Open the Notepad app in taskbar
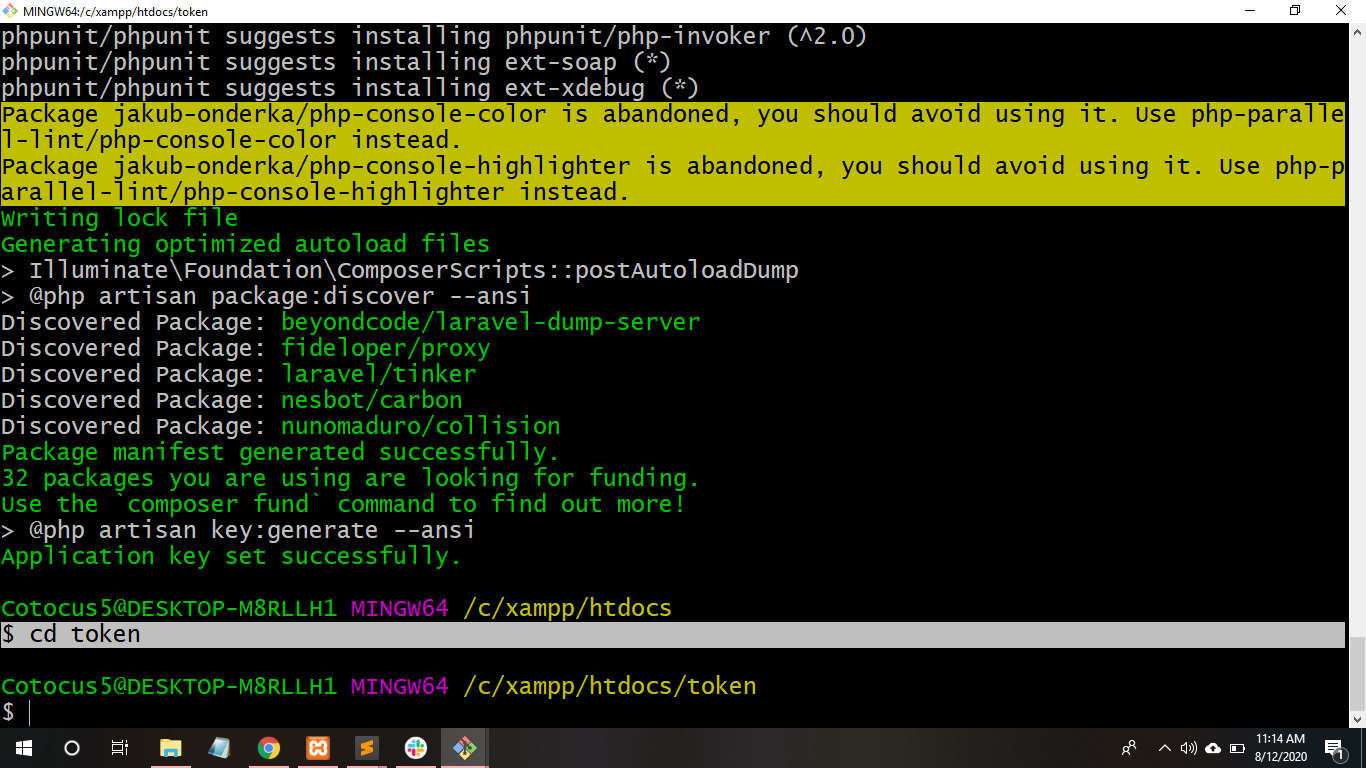The width and height of the screenshot is (1366, 768). pos(219,747)
